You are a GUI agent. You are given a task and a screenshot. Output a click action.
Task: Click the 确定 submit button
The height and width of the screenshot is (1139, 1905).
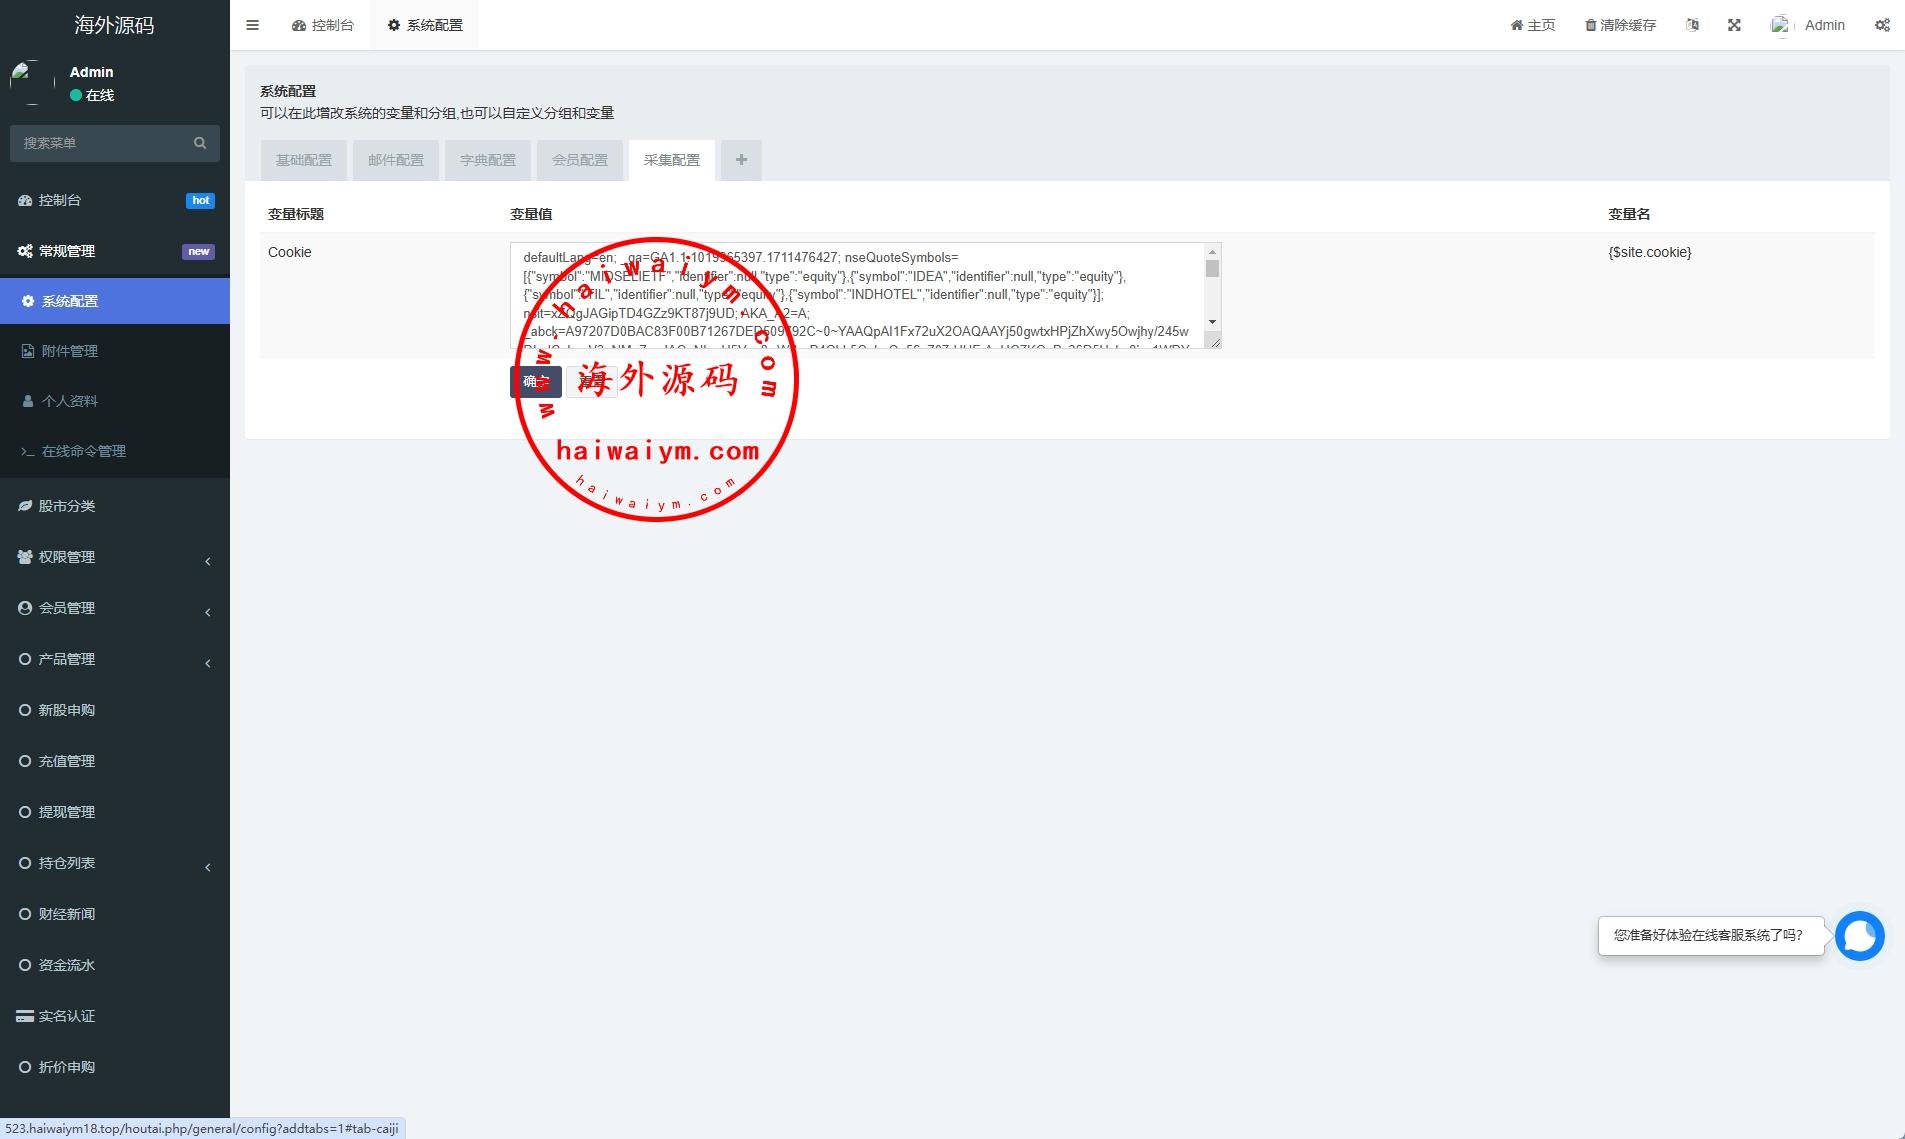pos(535,381)
